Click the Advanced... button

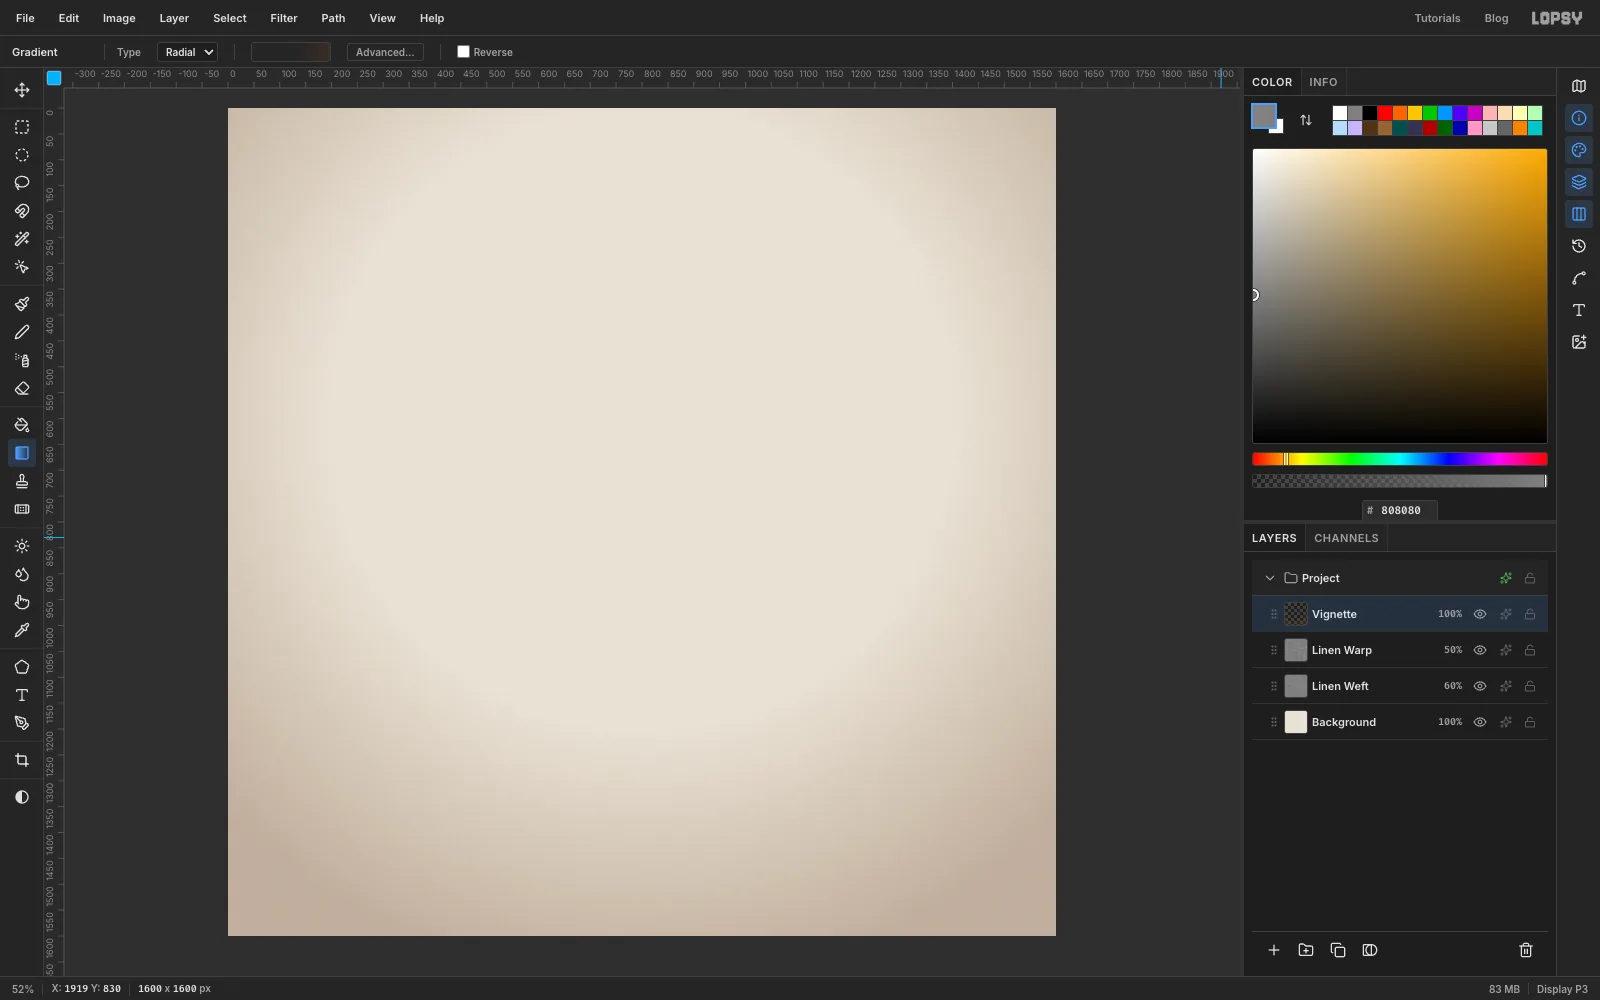(x=385, y=52)
